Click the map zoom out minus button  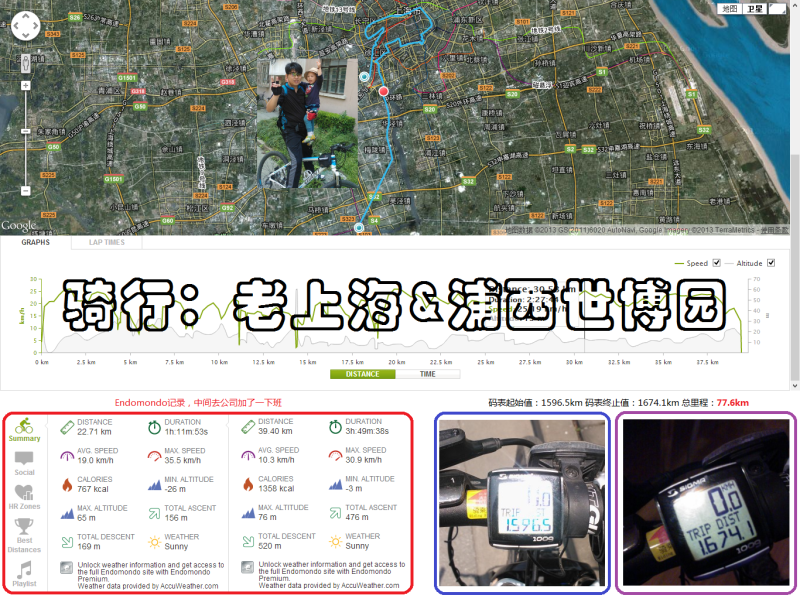click(x=26, y=190)
